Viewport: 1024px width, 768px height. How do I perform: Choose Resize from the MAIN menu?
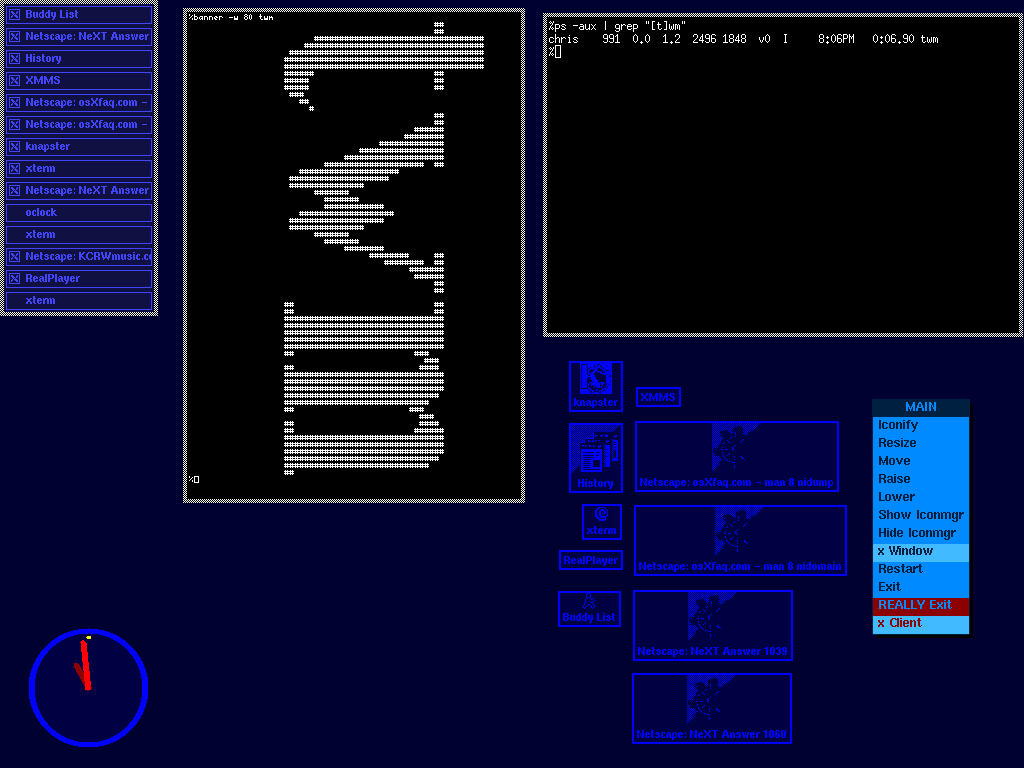point(921,443)
